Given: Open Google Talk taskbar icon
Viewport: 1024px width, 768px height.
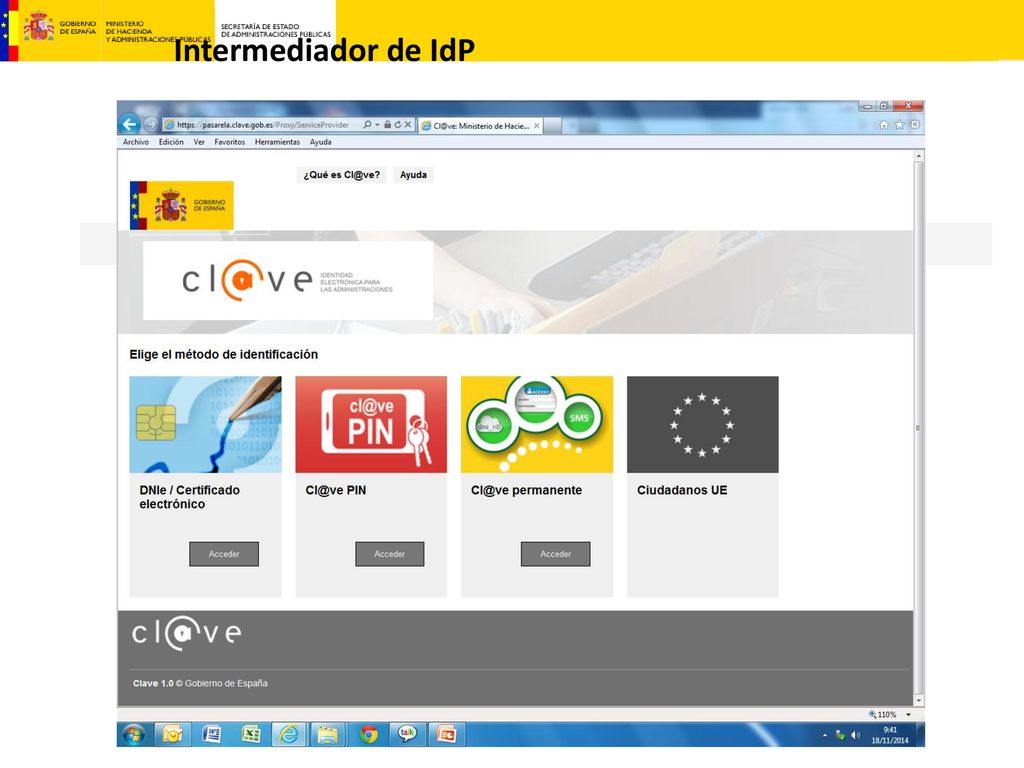Looking at the screenshot, I should [408, 735].
